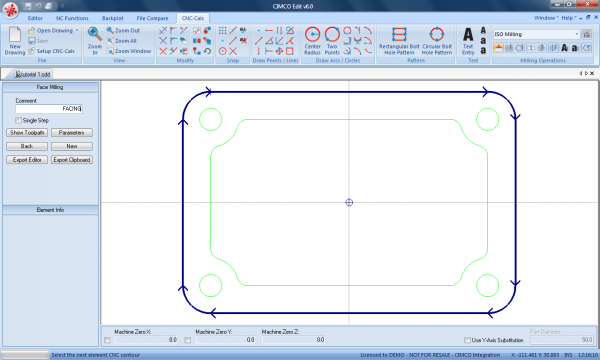Click the New Drawing icon

[15, 34]
